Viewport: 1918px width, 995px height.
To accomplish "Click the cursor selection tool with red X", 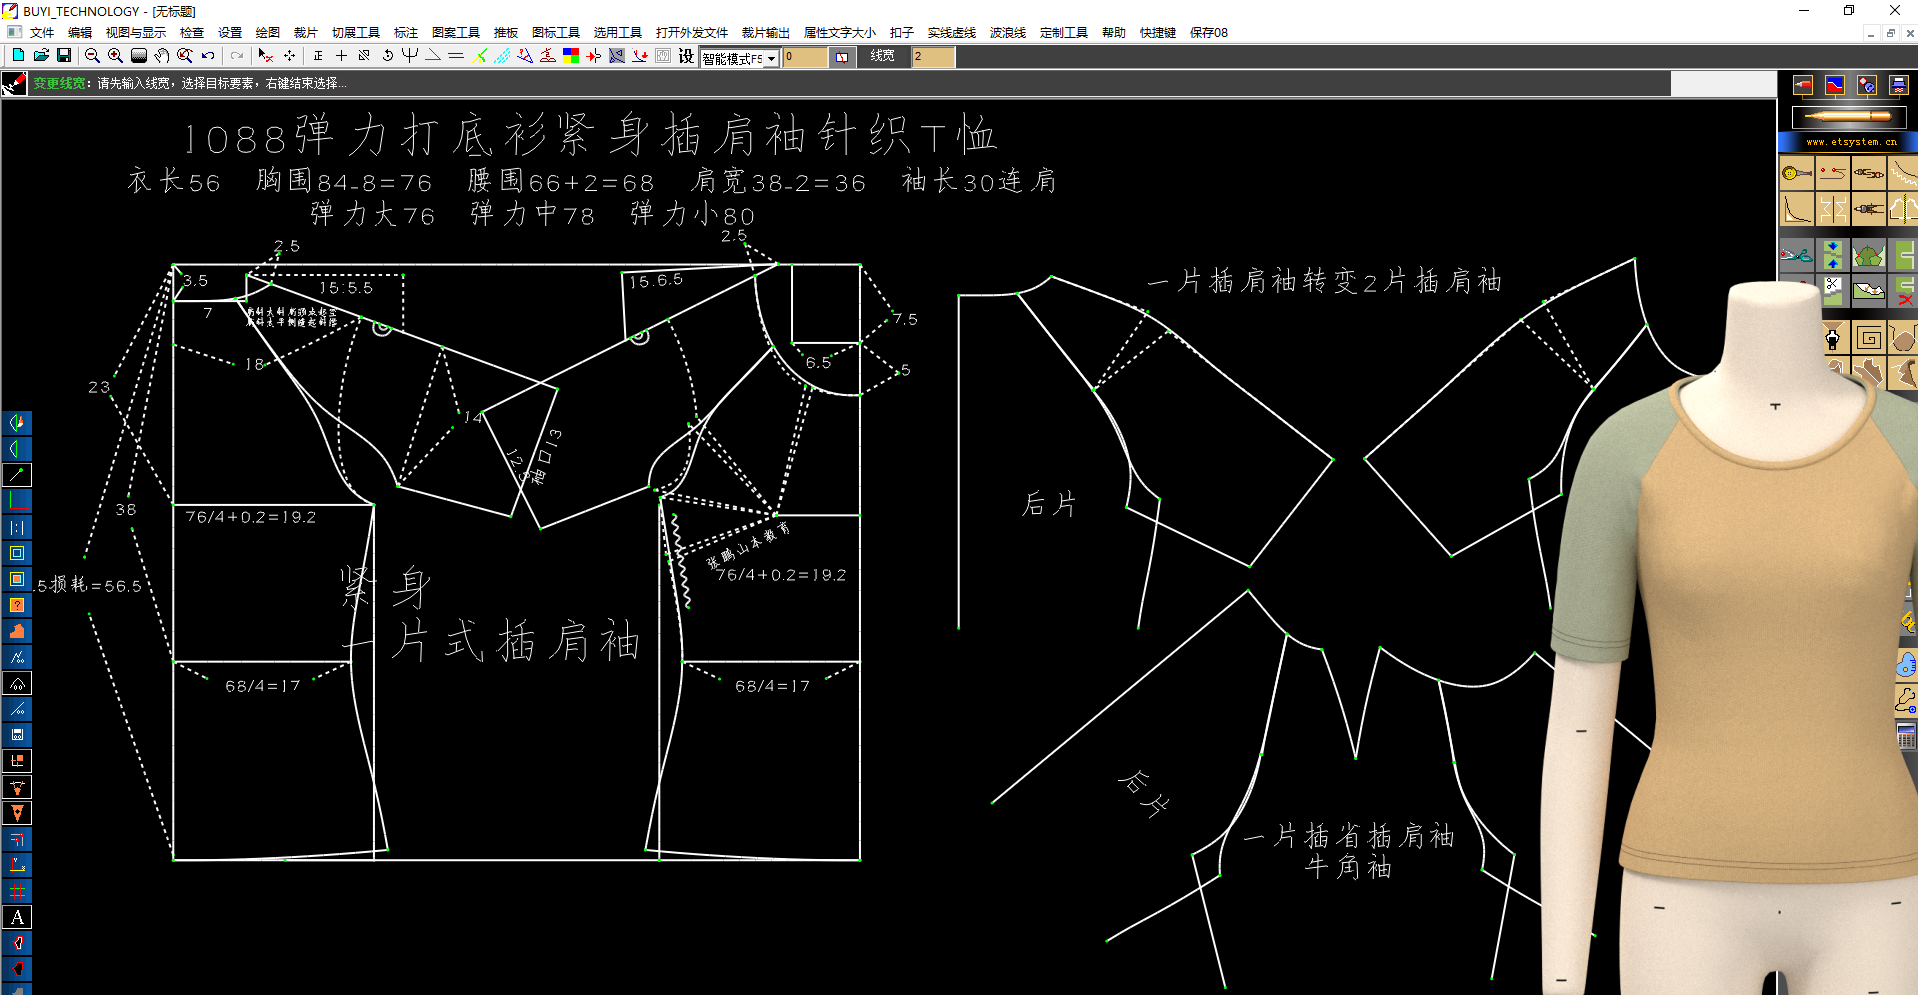I will tap(264, 56).
